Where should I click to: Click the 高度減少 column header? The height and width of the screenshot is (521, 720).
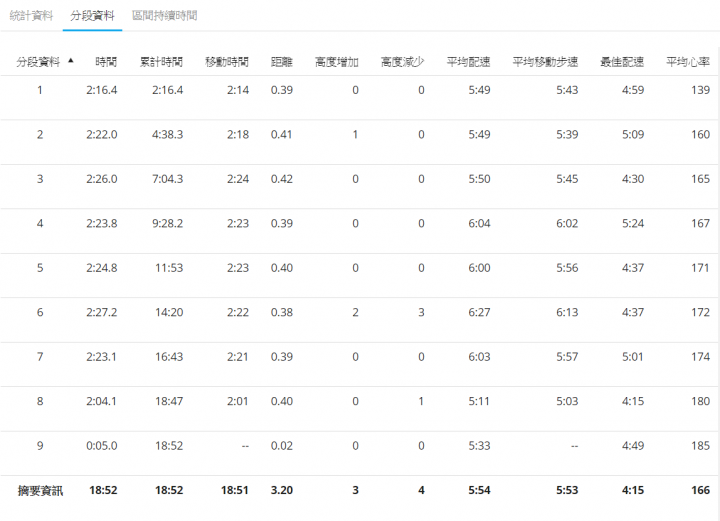pyautogui.click(x=402, y=62)
